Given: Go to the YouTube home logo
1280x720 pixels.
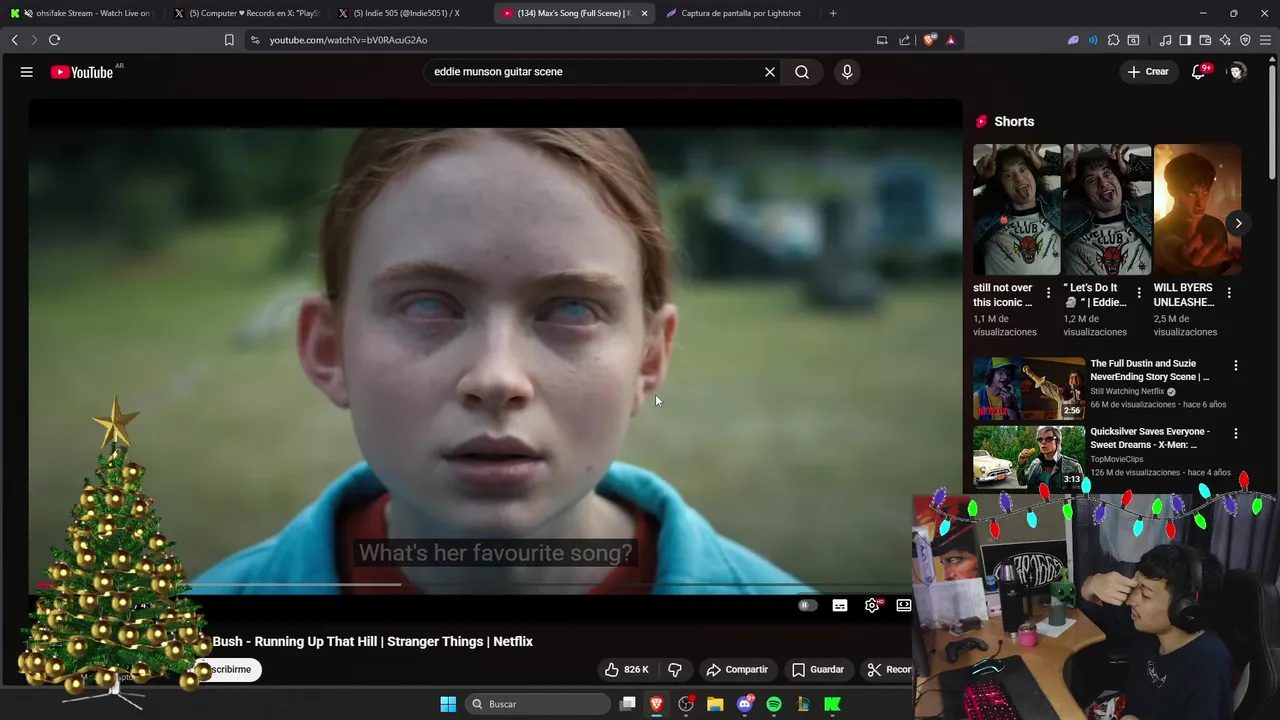Looking at the screenshot, I should (82, 72).
